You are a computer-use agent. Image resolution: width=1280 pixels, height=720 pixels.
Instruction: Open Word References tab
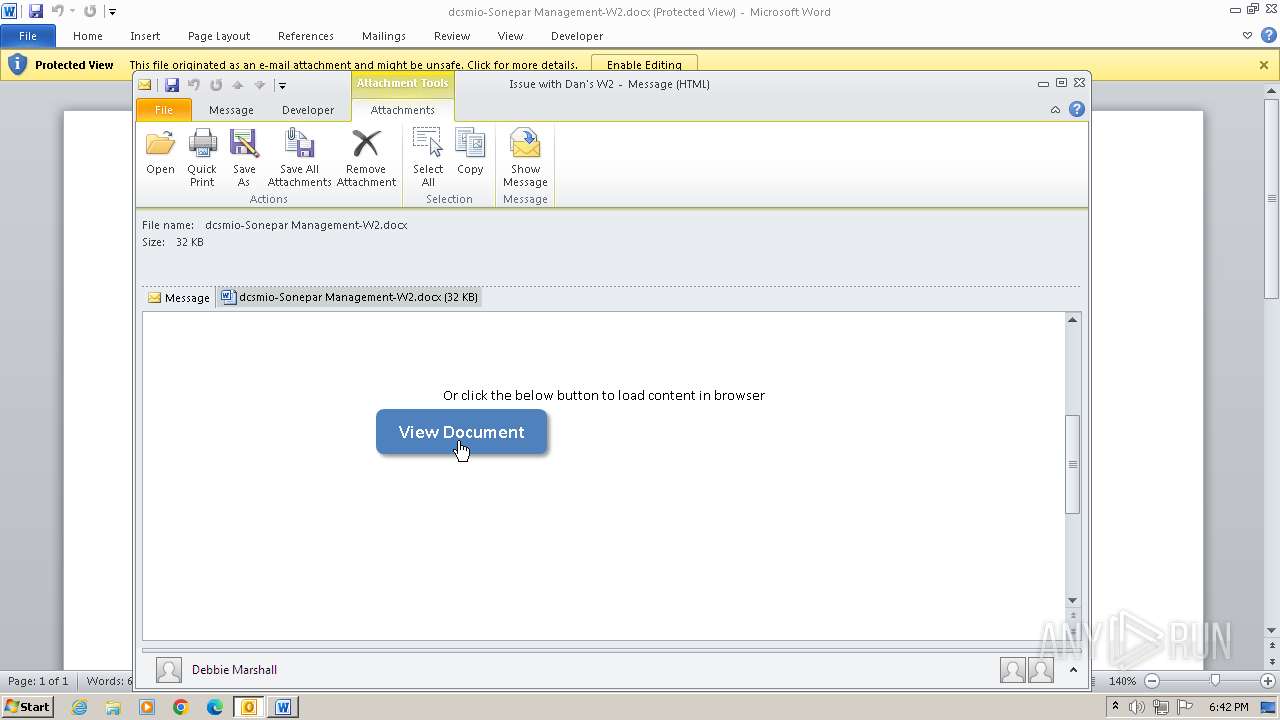click(306, 36)
